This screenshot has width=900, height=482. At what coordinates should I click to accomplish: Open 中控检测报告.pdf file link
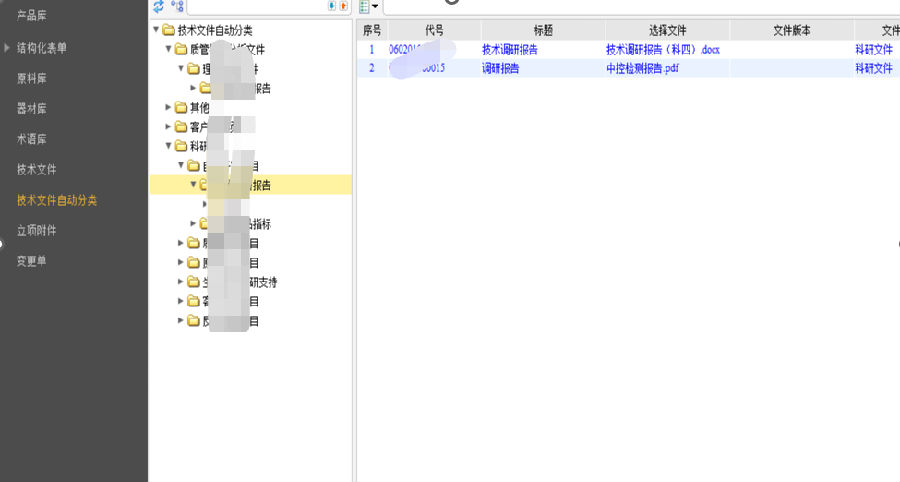(x=642, y=68)
